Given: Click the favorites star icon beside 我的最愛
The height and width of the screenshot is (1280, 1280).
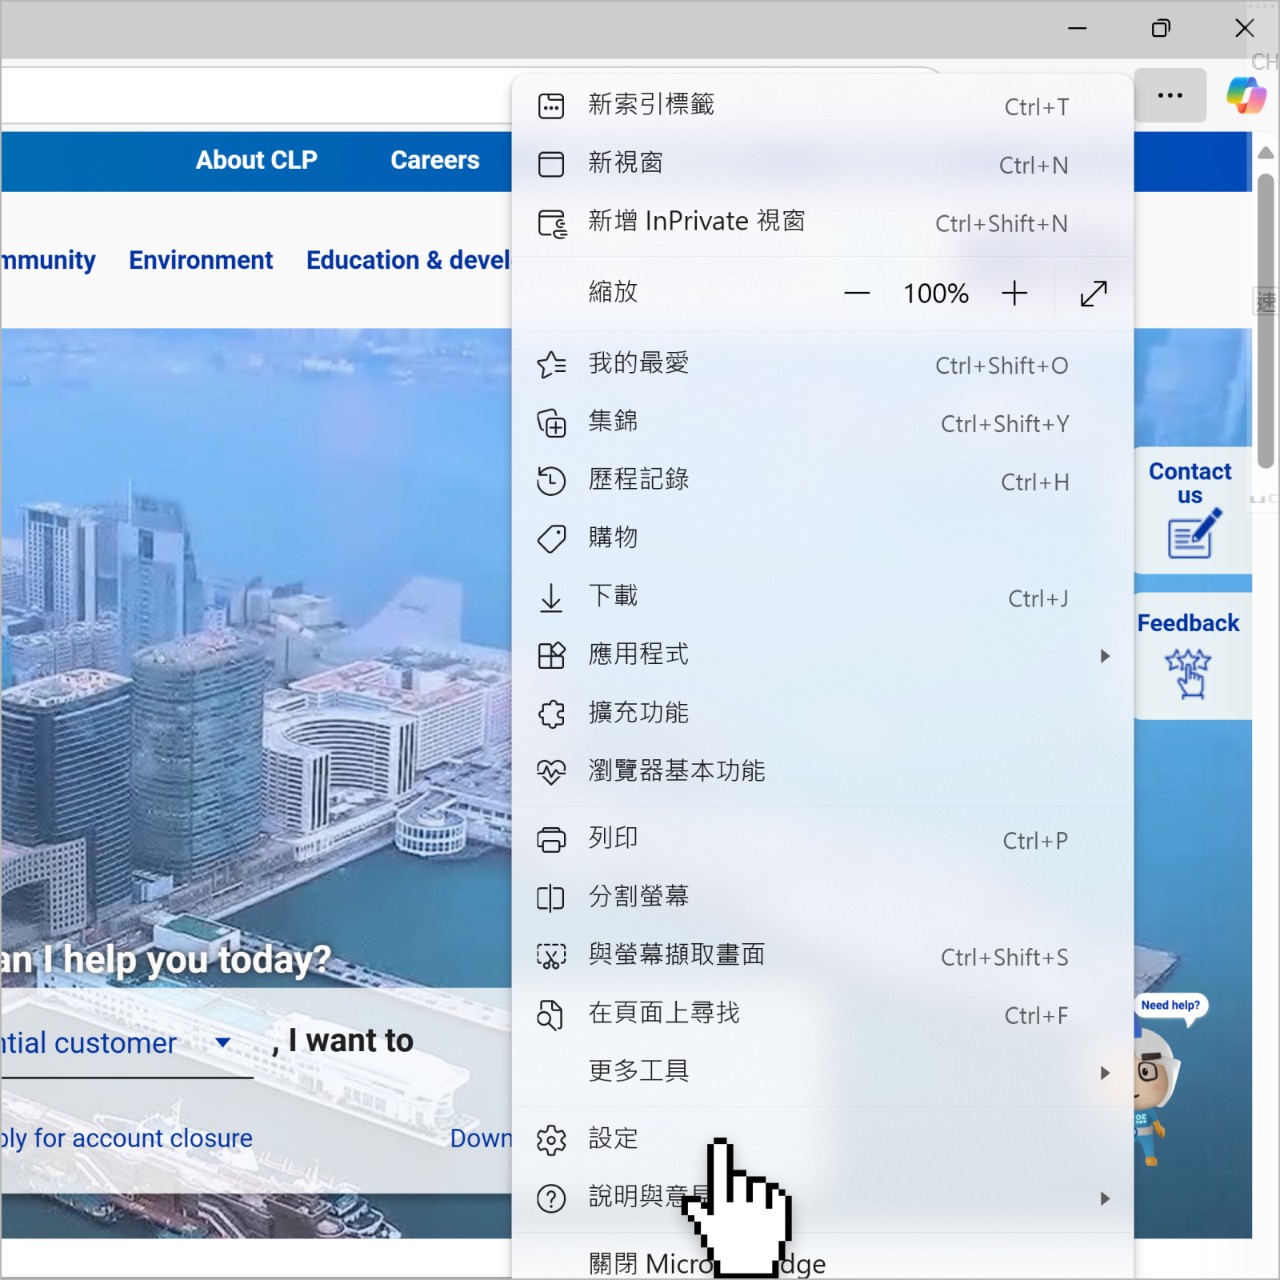Looking at the screenshot, I should 551,364.
